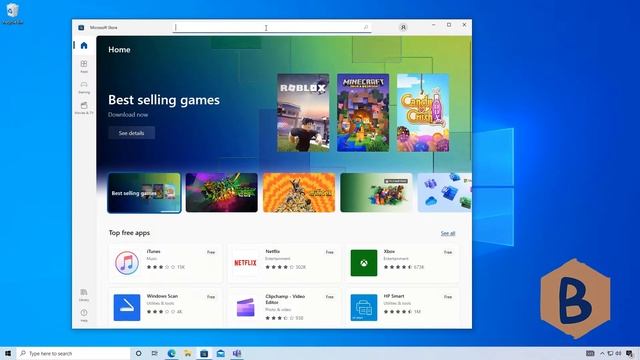Open the Apps section in the sidebar

[84, 66]
